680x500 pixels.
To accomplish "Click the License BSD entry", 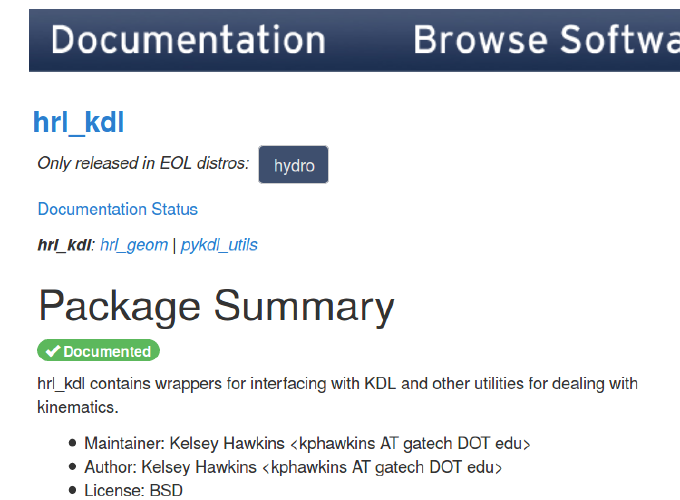I will coord(133,490).
